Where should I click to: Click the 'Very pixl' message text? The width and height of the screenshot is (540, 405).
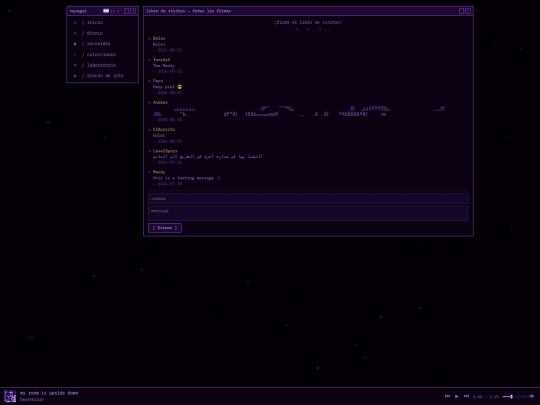[164, 87]
